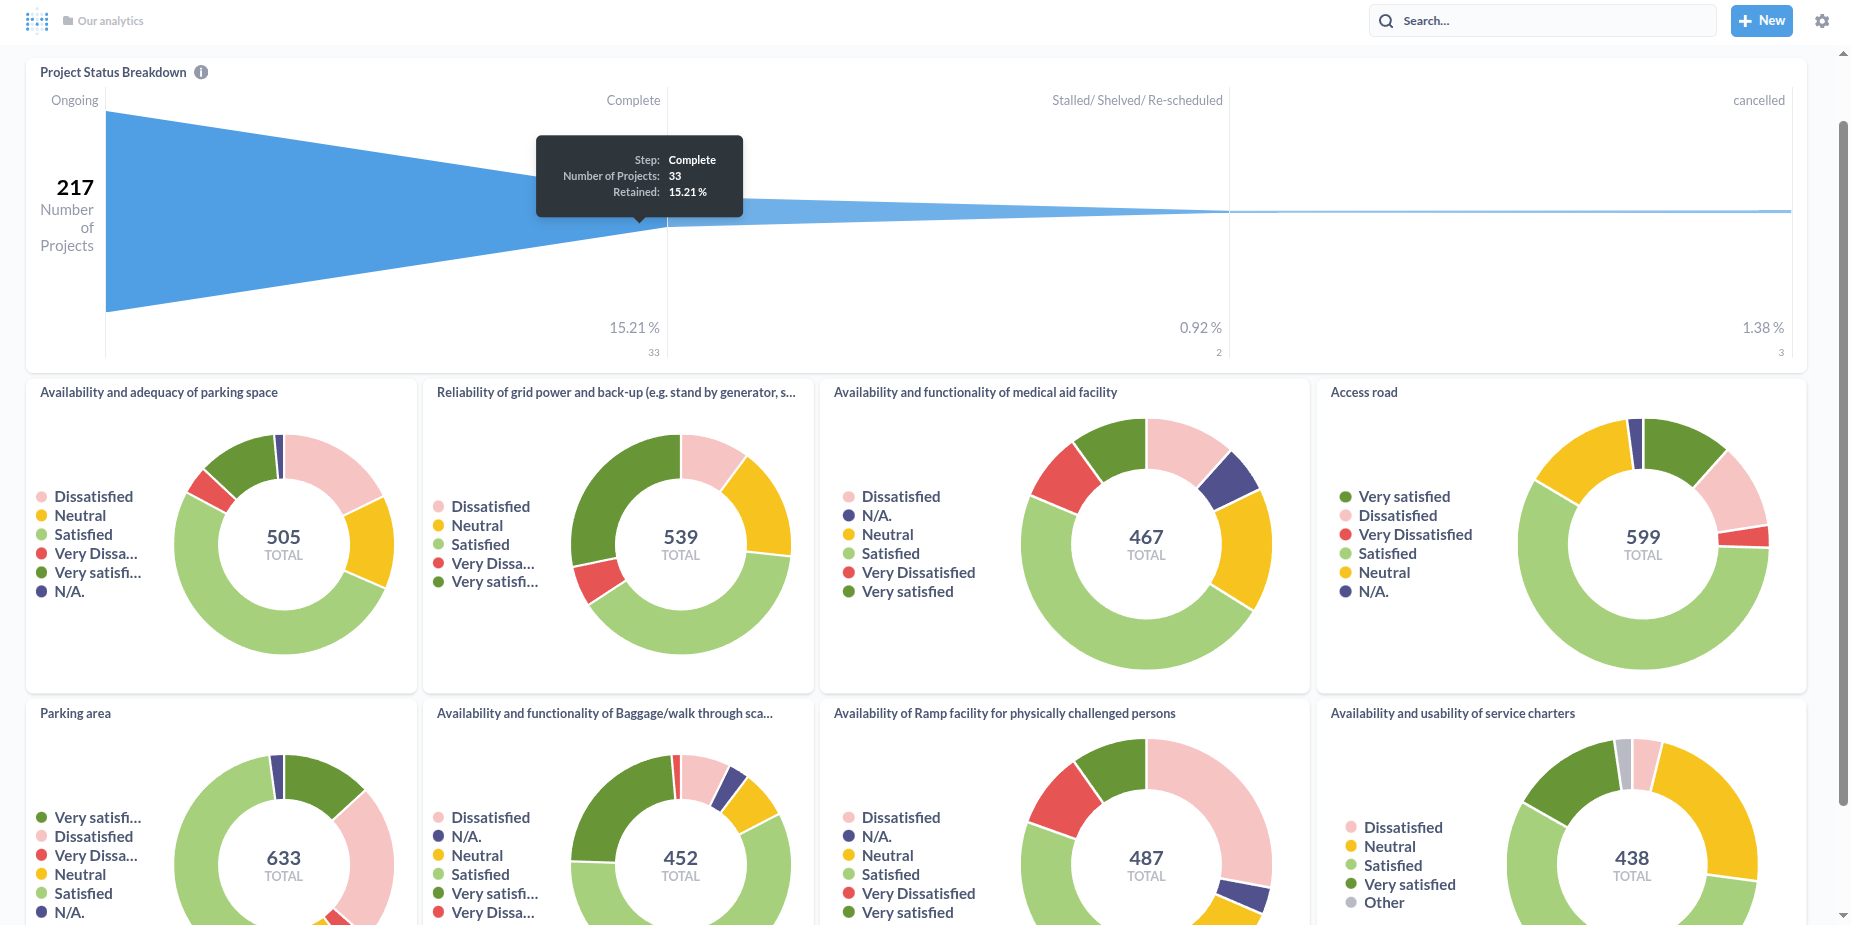This screenshot has width=1851, height=925.
Task: Click the N/A. color dot in medical aid legend
Action: click(849, 516)
